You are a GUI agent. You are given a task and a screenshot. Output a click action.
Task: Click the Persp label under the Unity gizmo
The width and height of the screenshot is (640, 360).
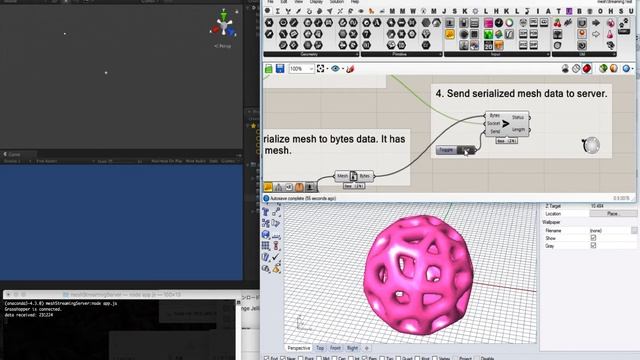[x=223, y=46]
